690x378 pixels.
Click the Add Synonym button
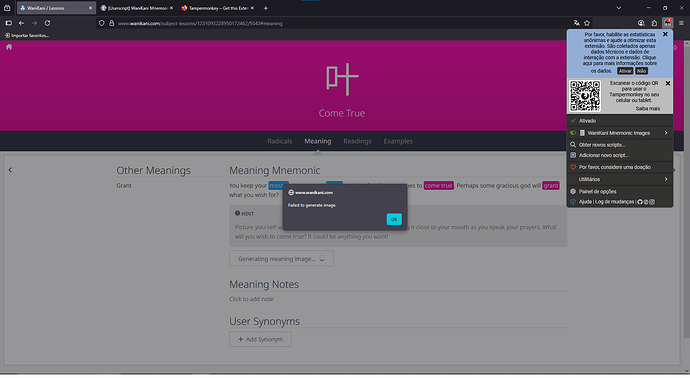[x=260, y=339]
